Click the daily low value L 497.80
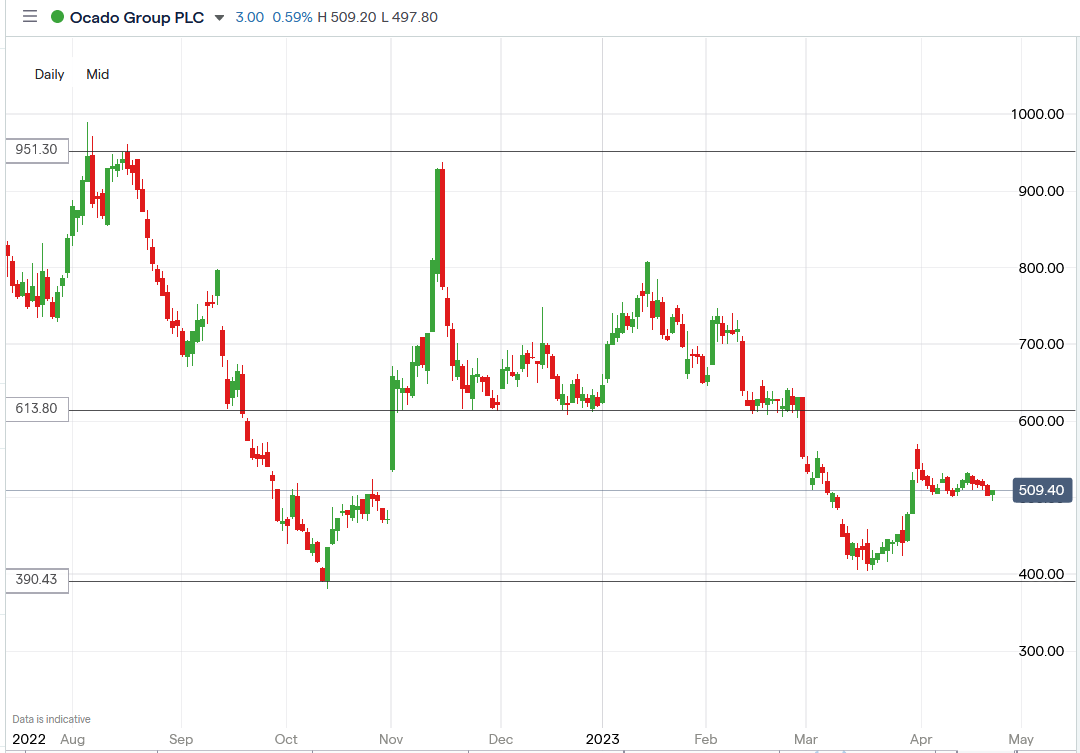1080x753 pixels. [409, 17]
